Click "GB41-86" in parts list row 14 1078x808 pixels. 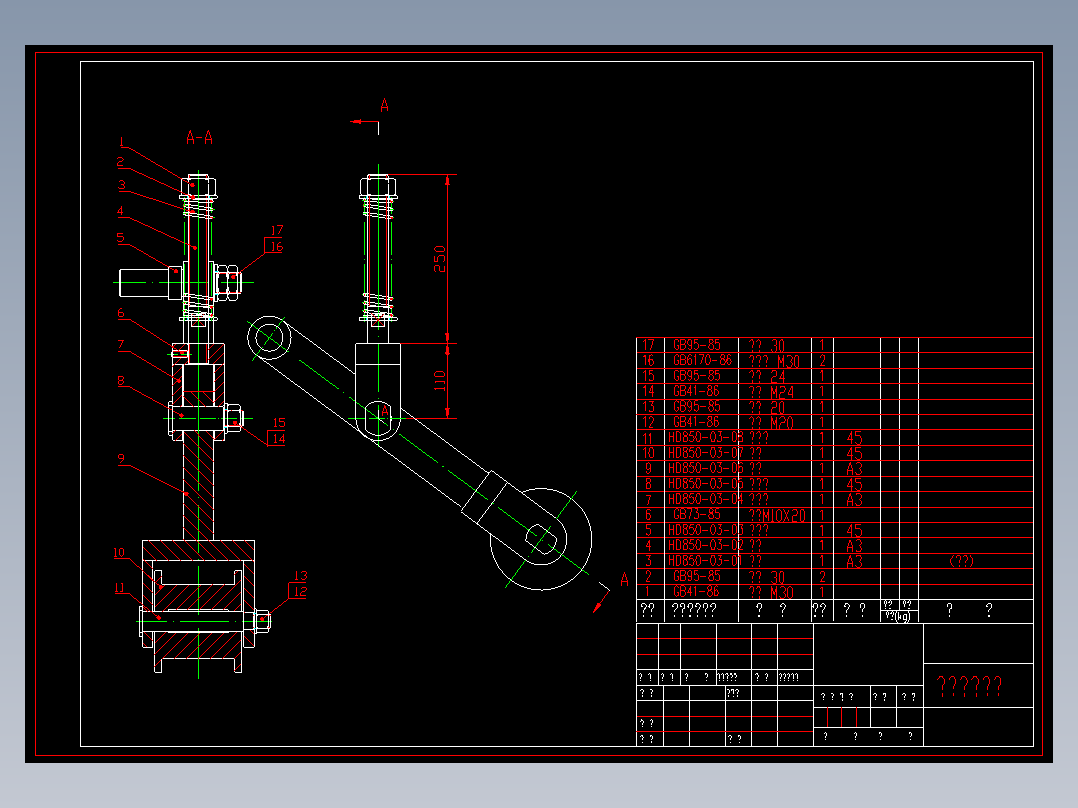click(696, 391)
